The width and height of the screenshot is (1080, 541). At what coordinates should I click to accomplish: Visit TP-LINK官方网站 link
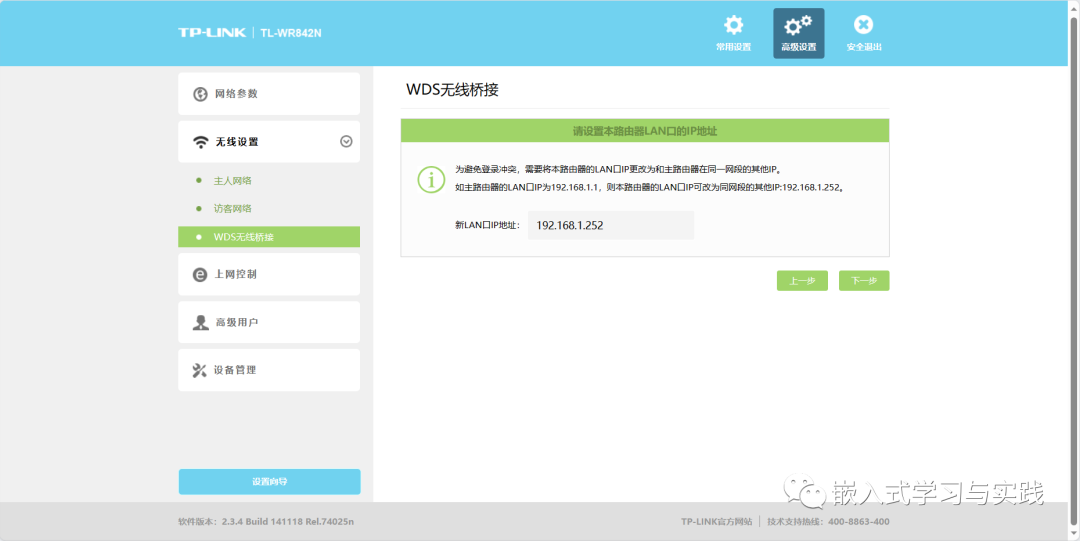click(x=716, y=522)
